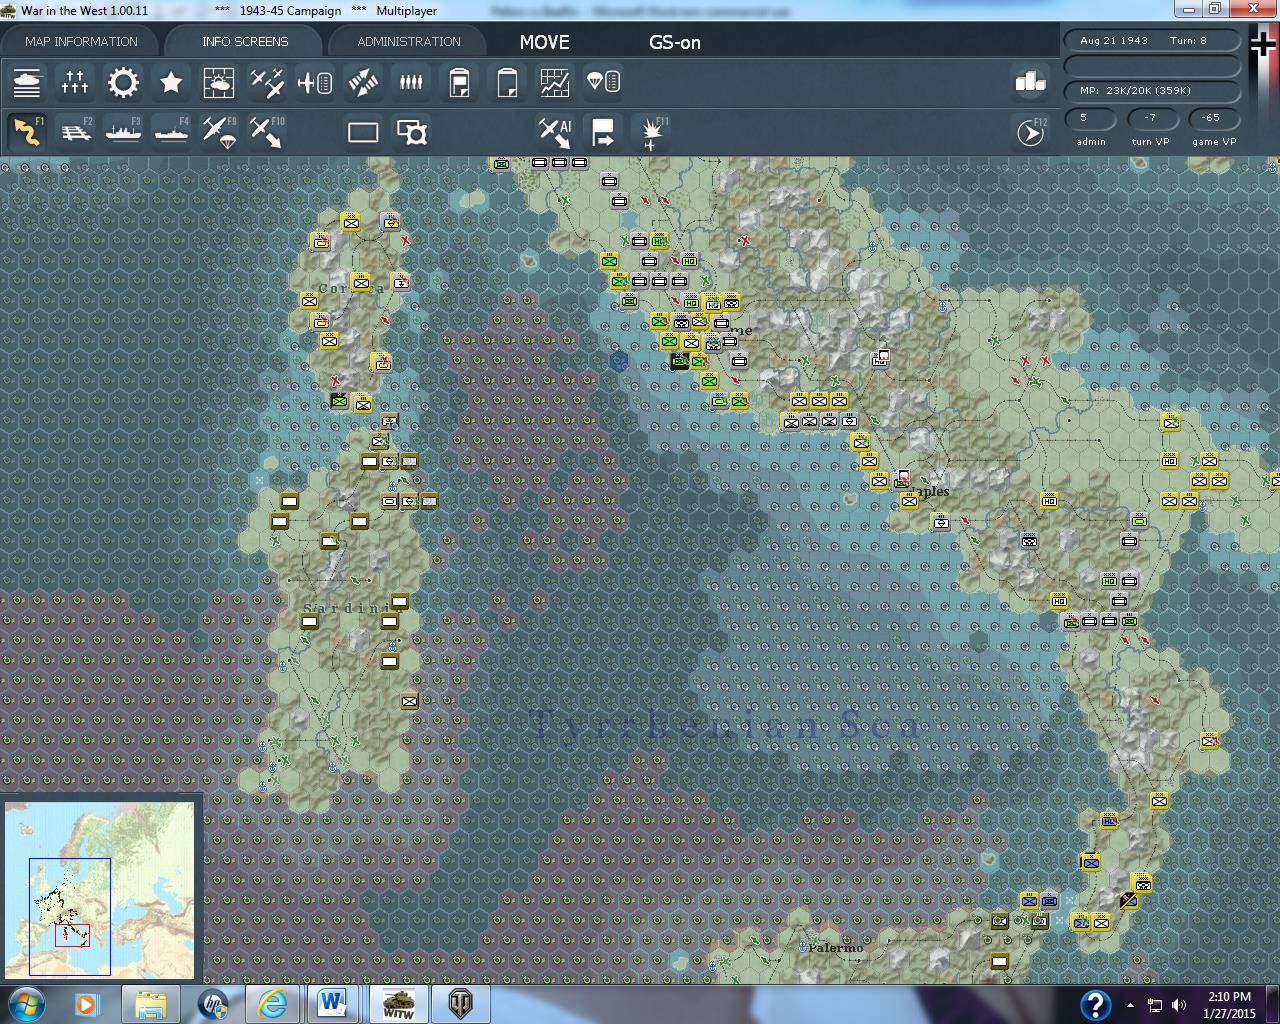Viewport: 1280px width, 1024px height.
Task: Click the WITW game taskbar icon
Action: pyautogui.click(x=397, y=1004)
